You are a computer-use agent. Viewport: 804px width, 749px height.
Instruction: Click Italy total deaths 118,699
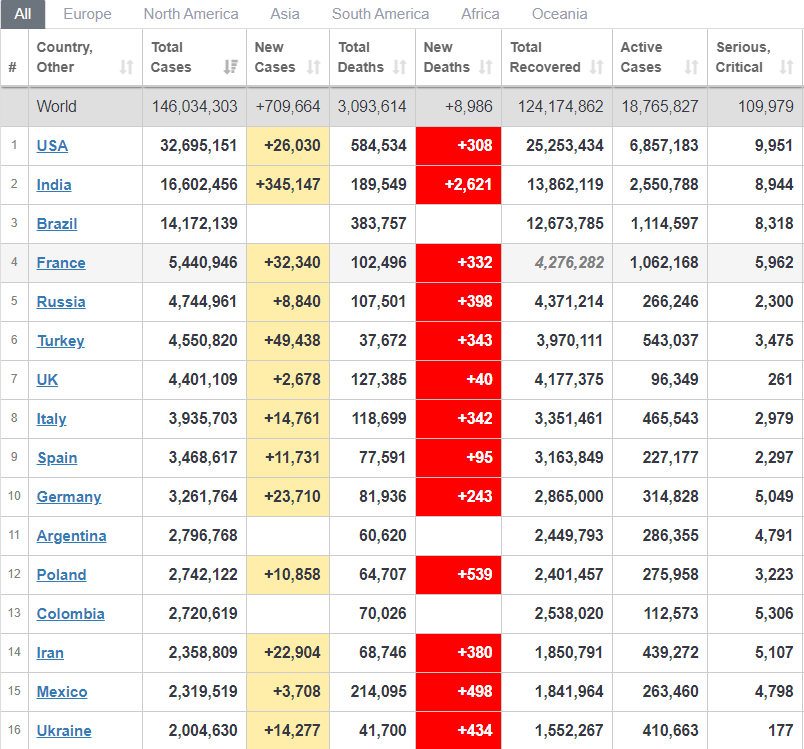coord(379,419)
